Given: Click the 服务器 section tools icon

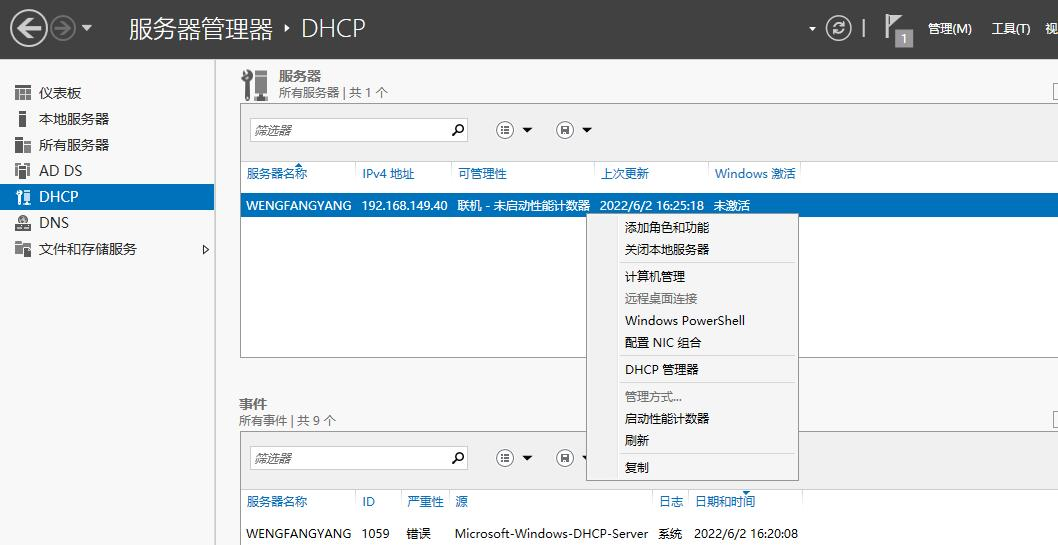Looking at the screenshot, I should point(254,85).
